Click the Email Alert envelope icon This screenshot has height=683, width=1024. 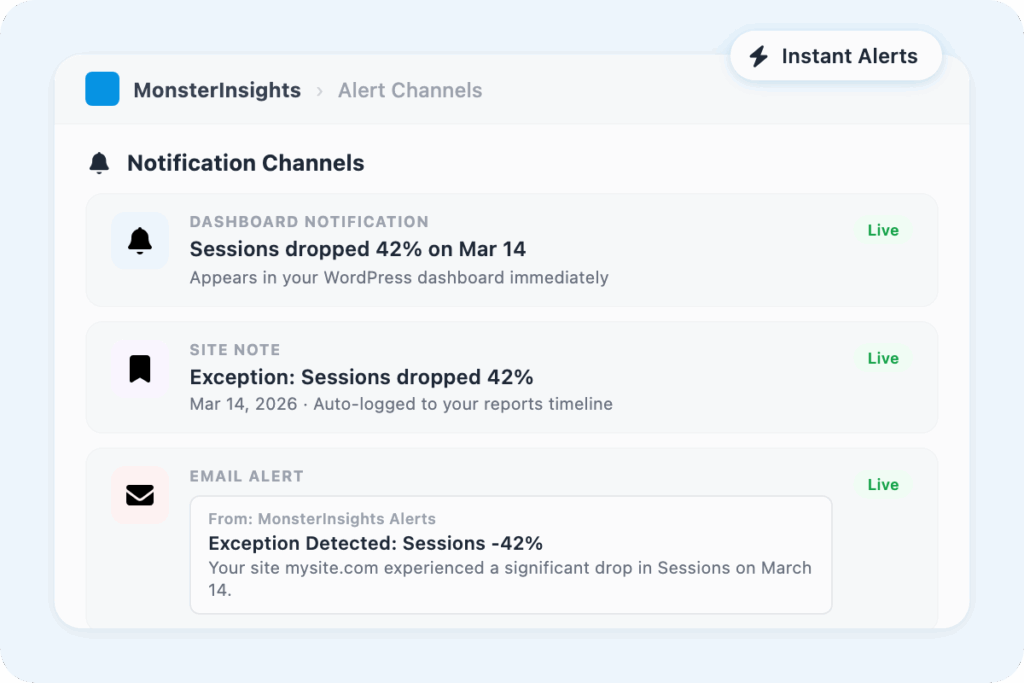click(140, 495)
